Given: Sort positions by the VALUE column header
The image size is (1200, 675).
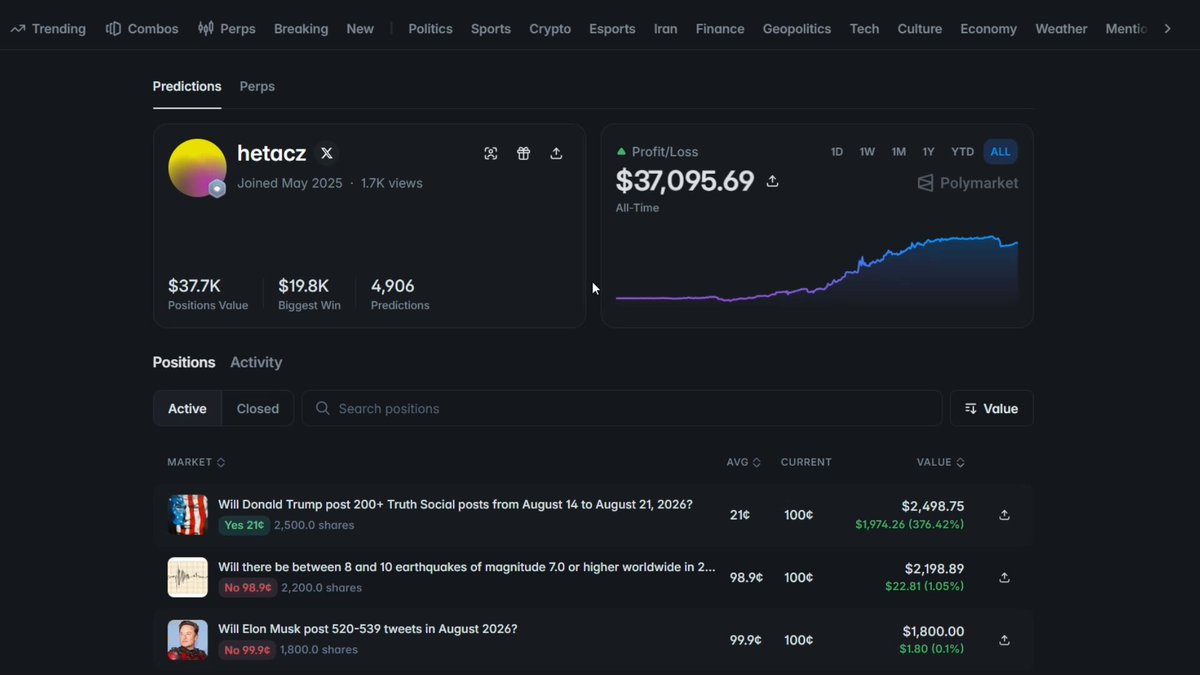Looking at the screenshot, I should [941, 462].
